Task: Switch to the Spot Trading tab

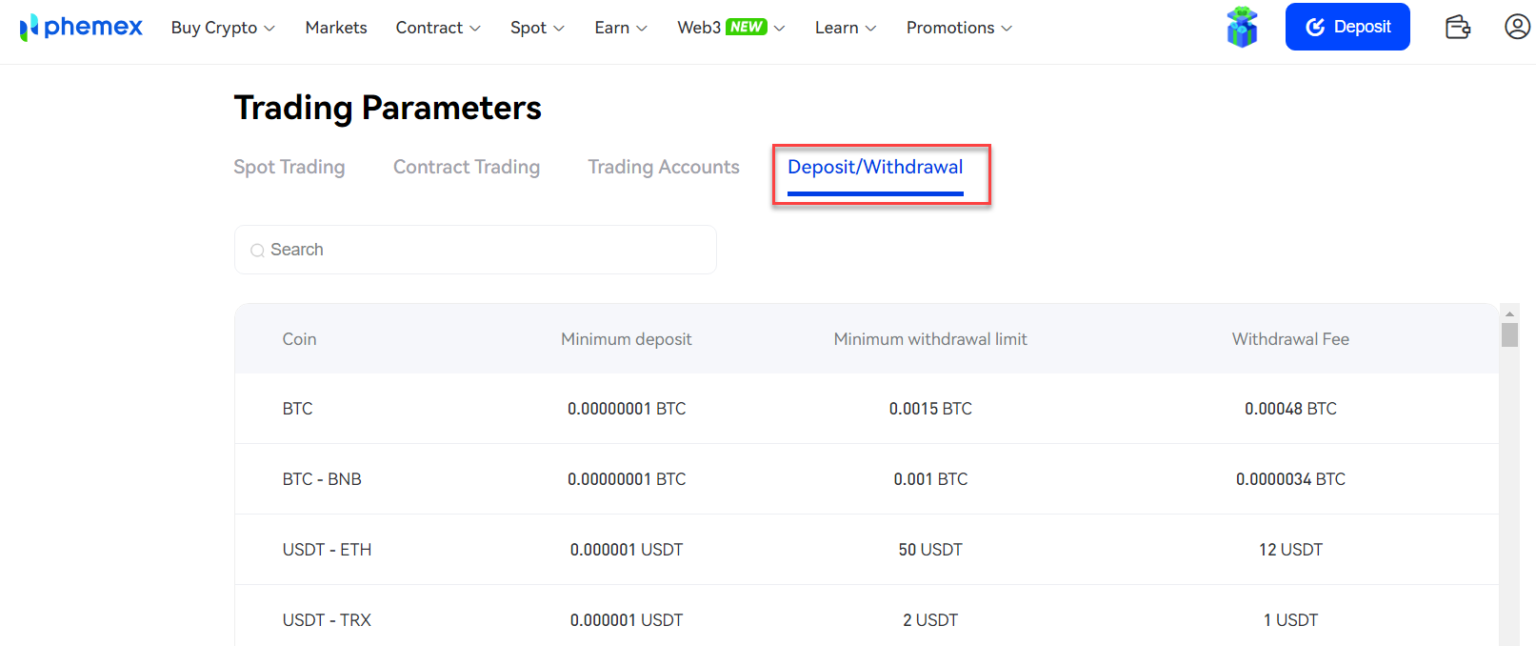Action: click(289, 167)
